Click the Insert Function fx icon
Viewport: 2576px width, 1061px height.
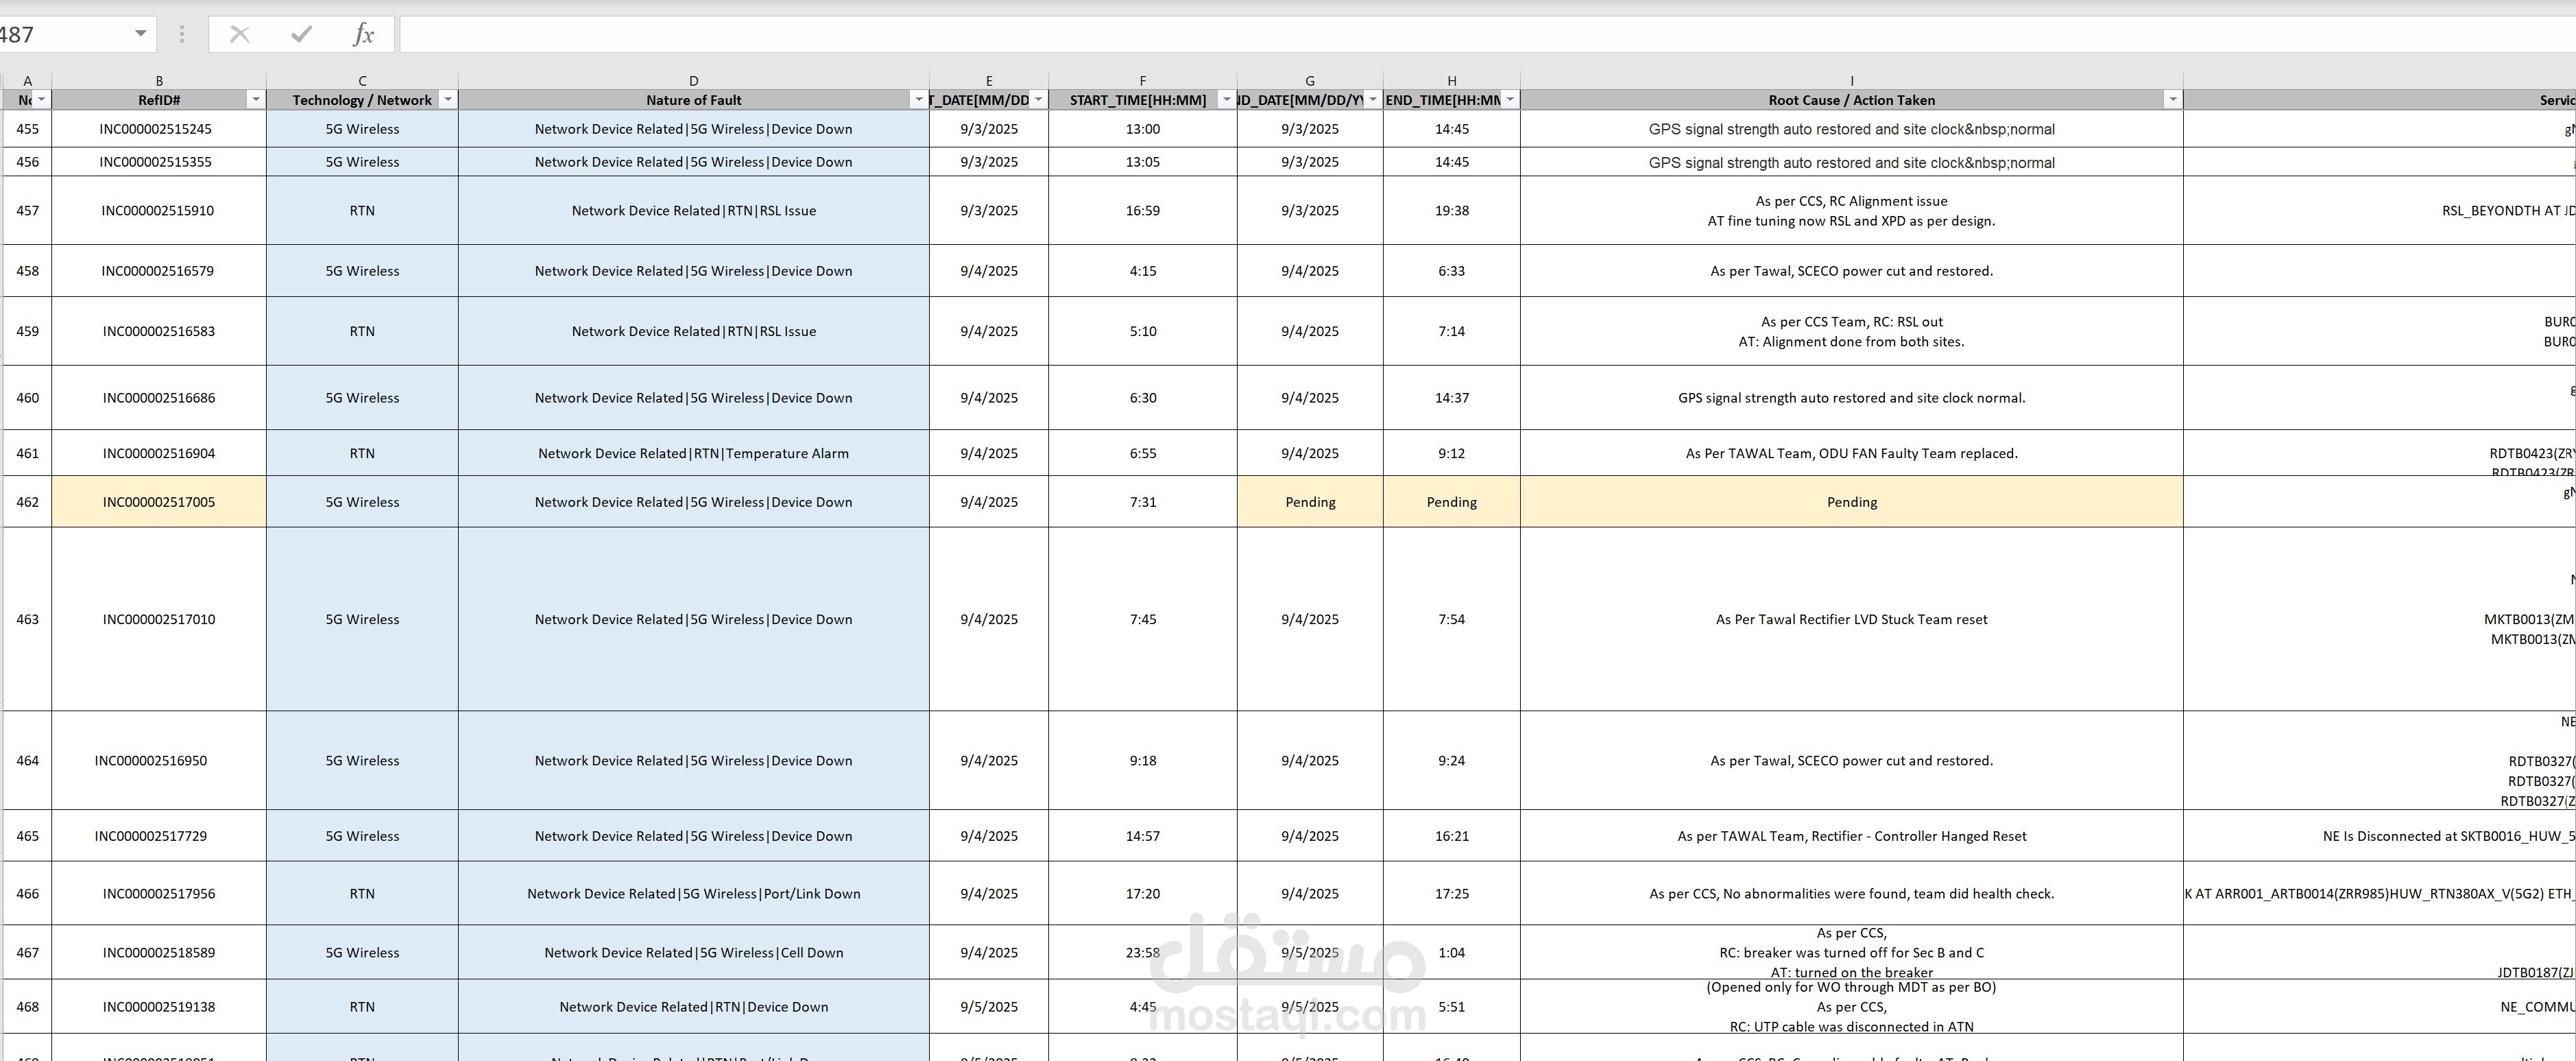[363, 35]
